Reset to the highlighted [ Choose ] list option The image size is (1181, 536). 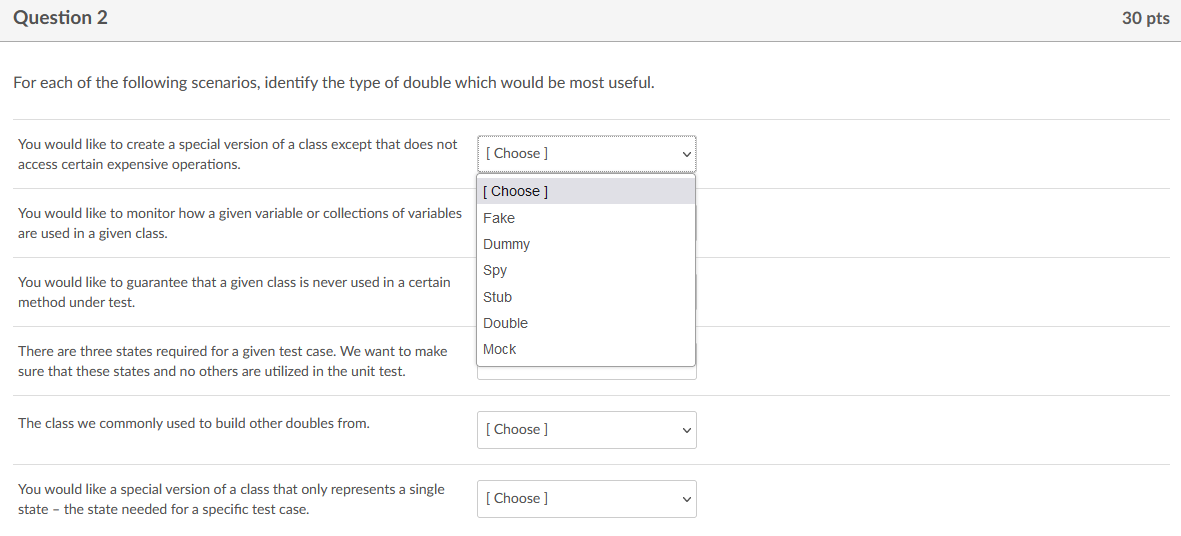click(515, 191)
